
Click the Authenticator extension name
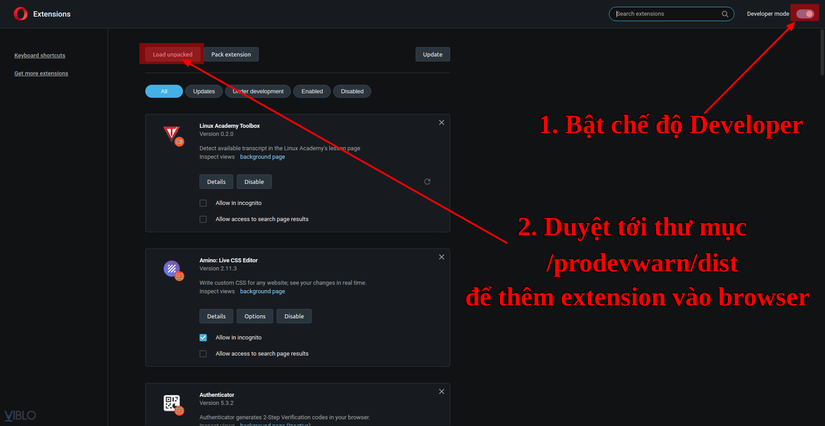click(x=217, y=395)
